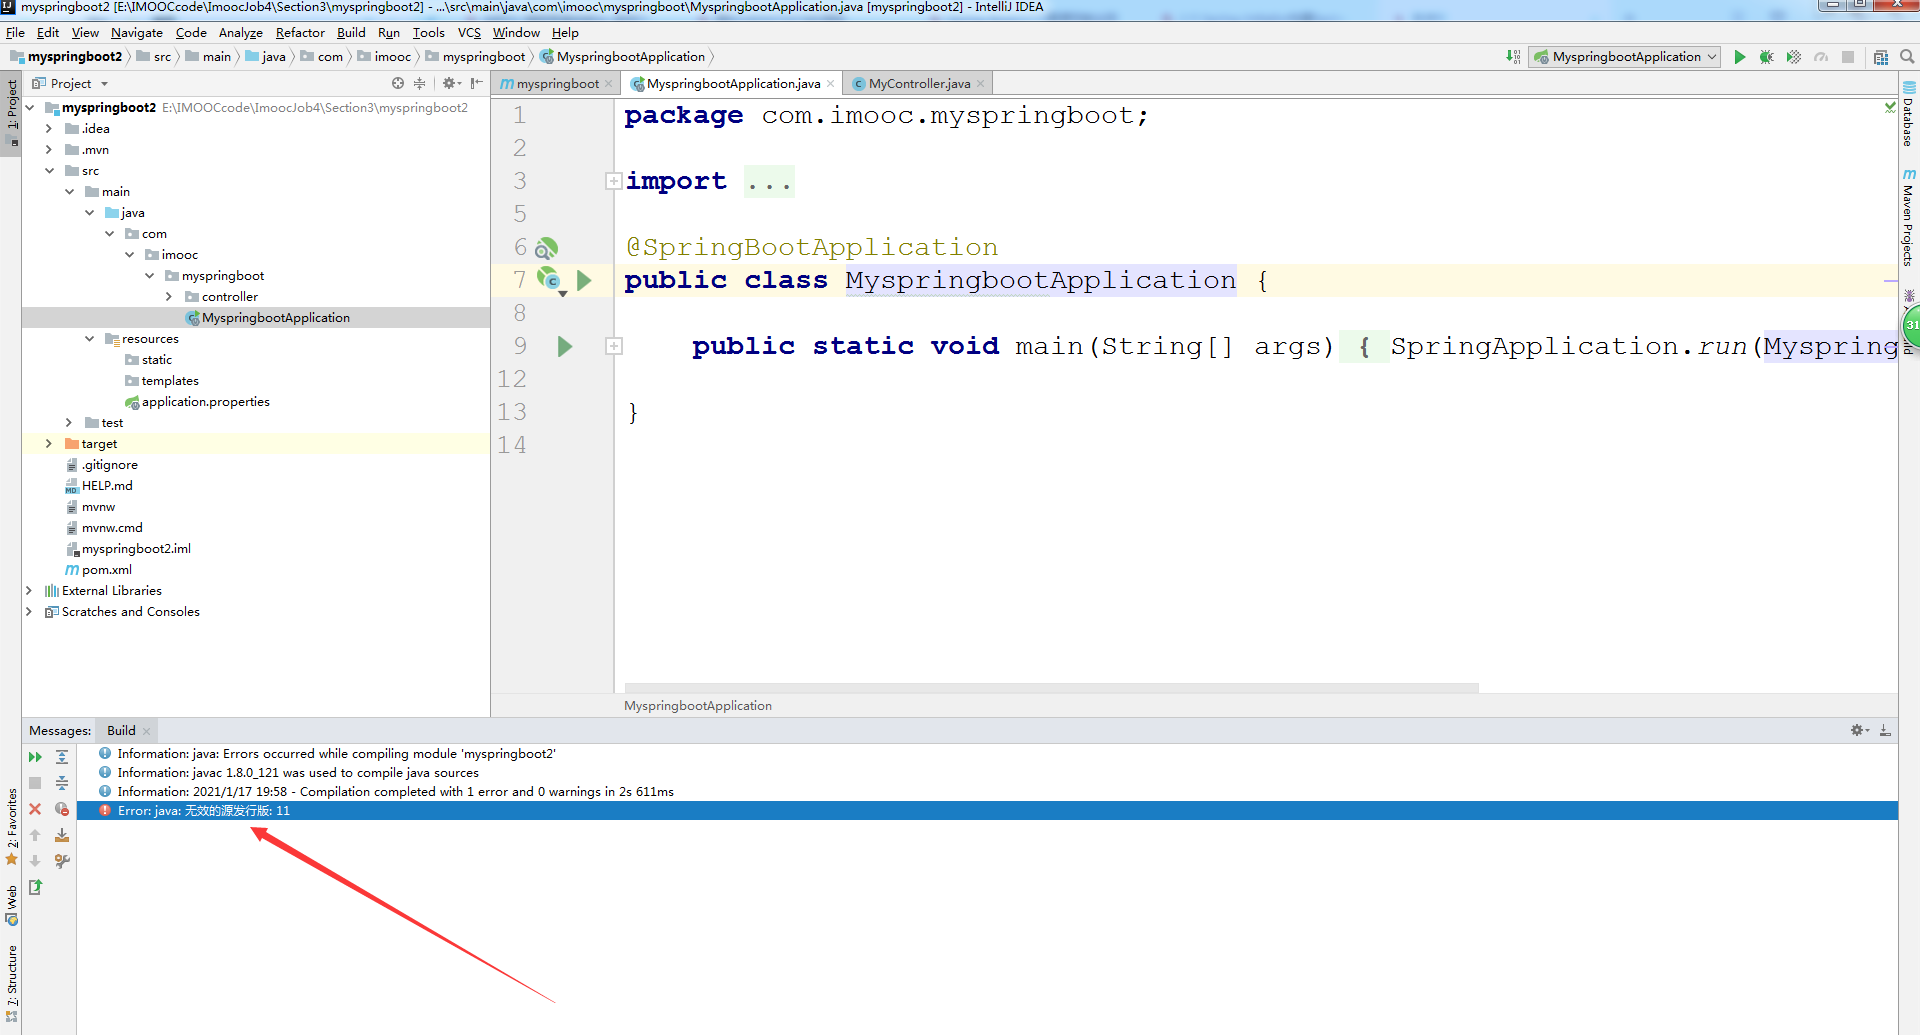Screen dimensions: 1920x1035
Task: Open the Navigate menu
Action: click(x=137, y=32)
